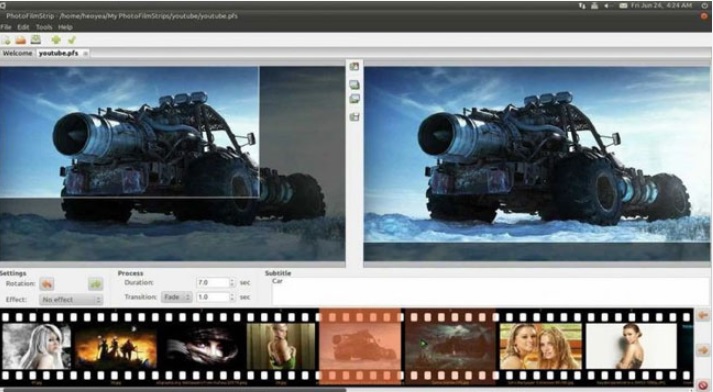Switch to the Welcome tab
Screen dimensions: 713x392
click(17, 53)
